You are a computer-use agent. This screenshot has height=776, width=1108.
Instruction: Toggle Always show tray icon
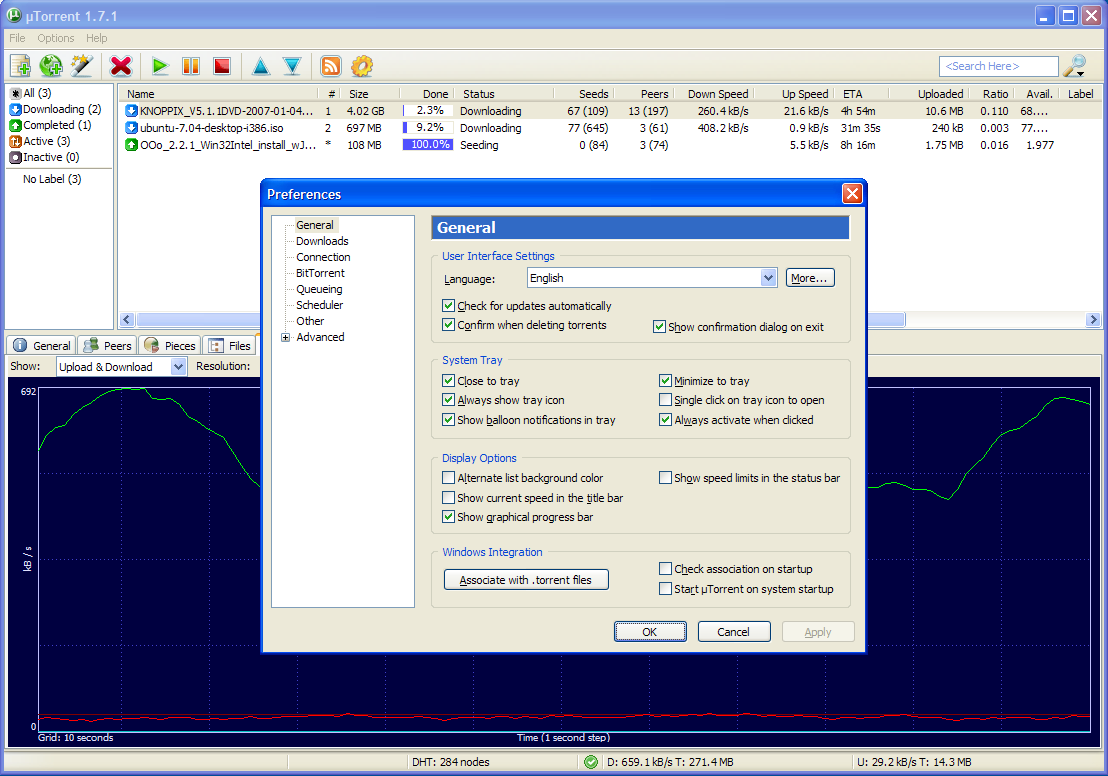point(448,400)
